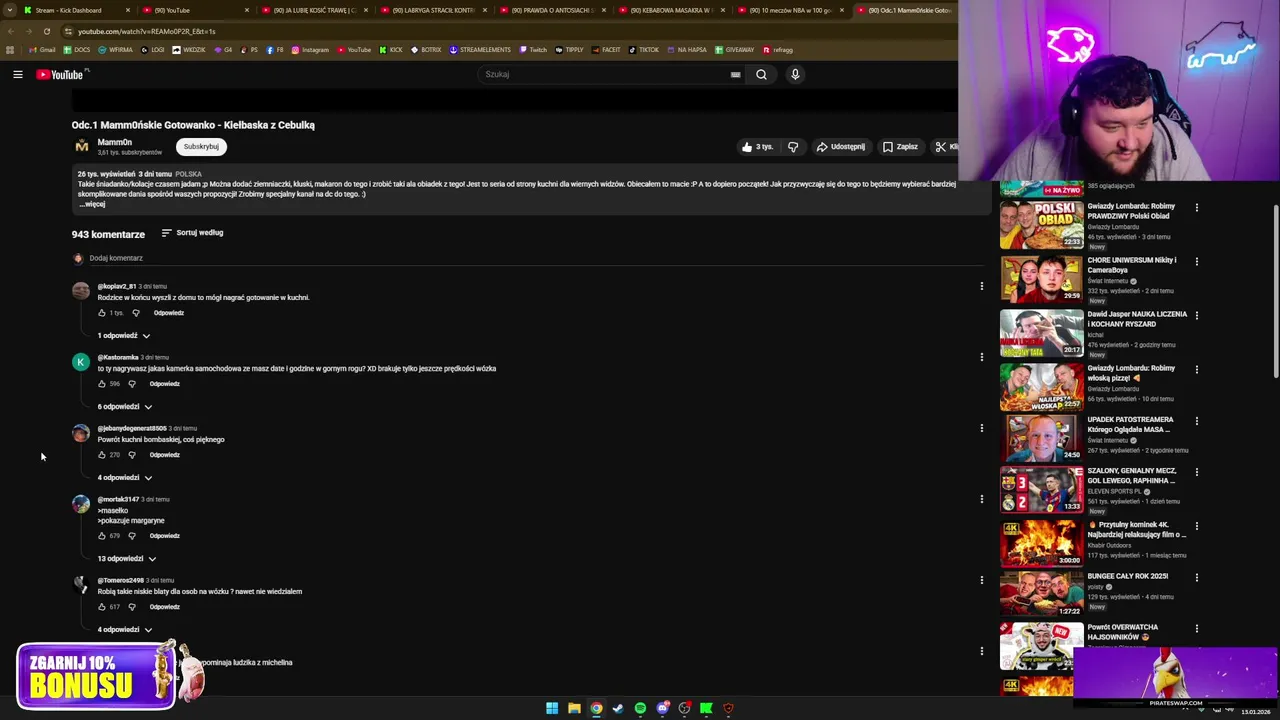1280x720 pixels.
Task: Open File Explorer from taskbar
Action: [574, 708]
